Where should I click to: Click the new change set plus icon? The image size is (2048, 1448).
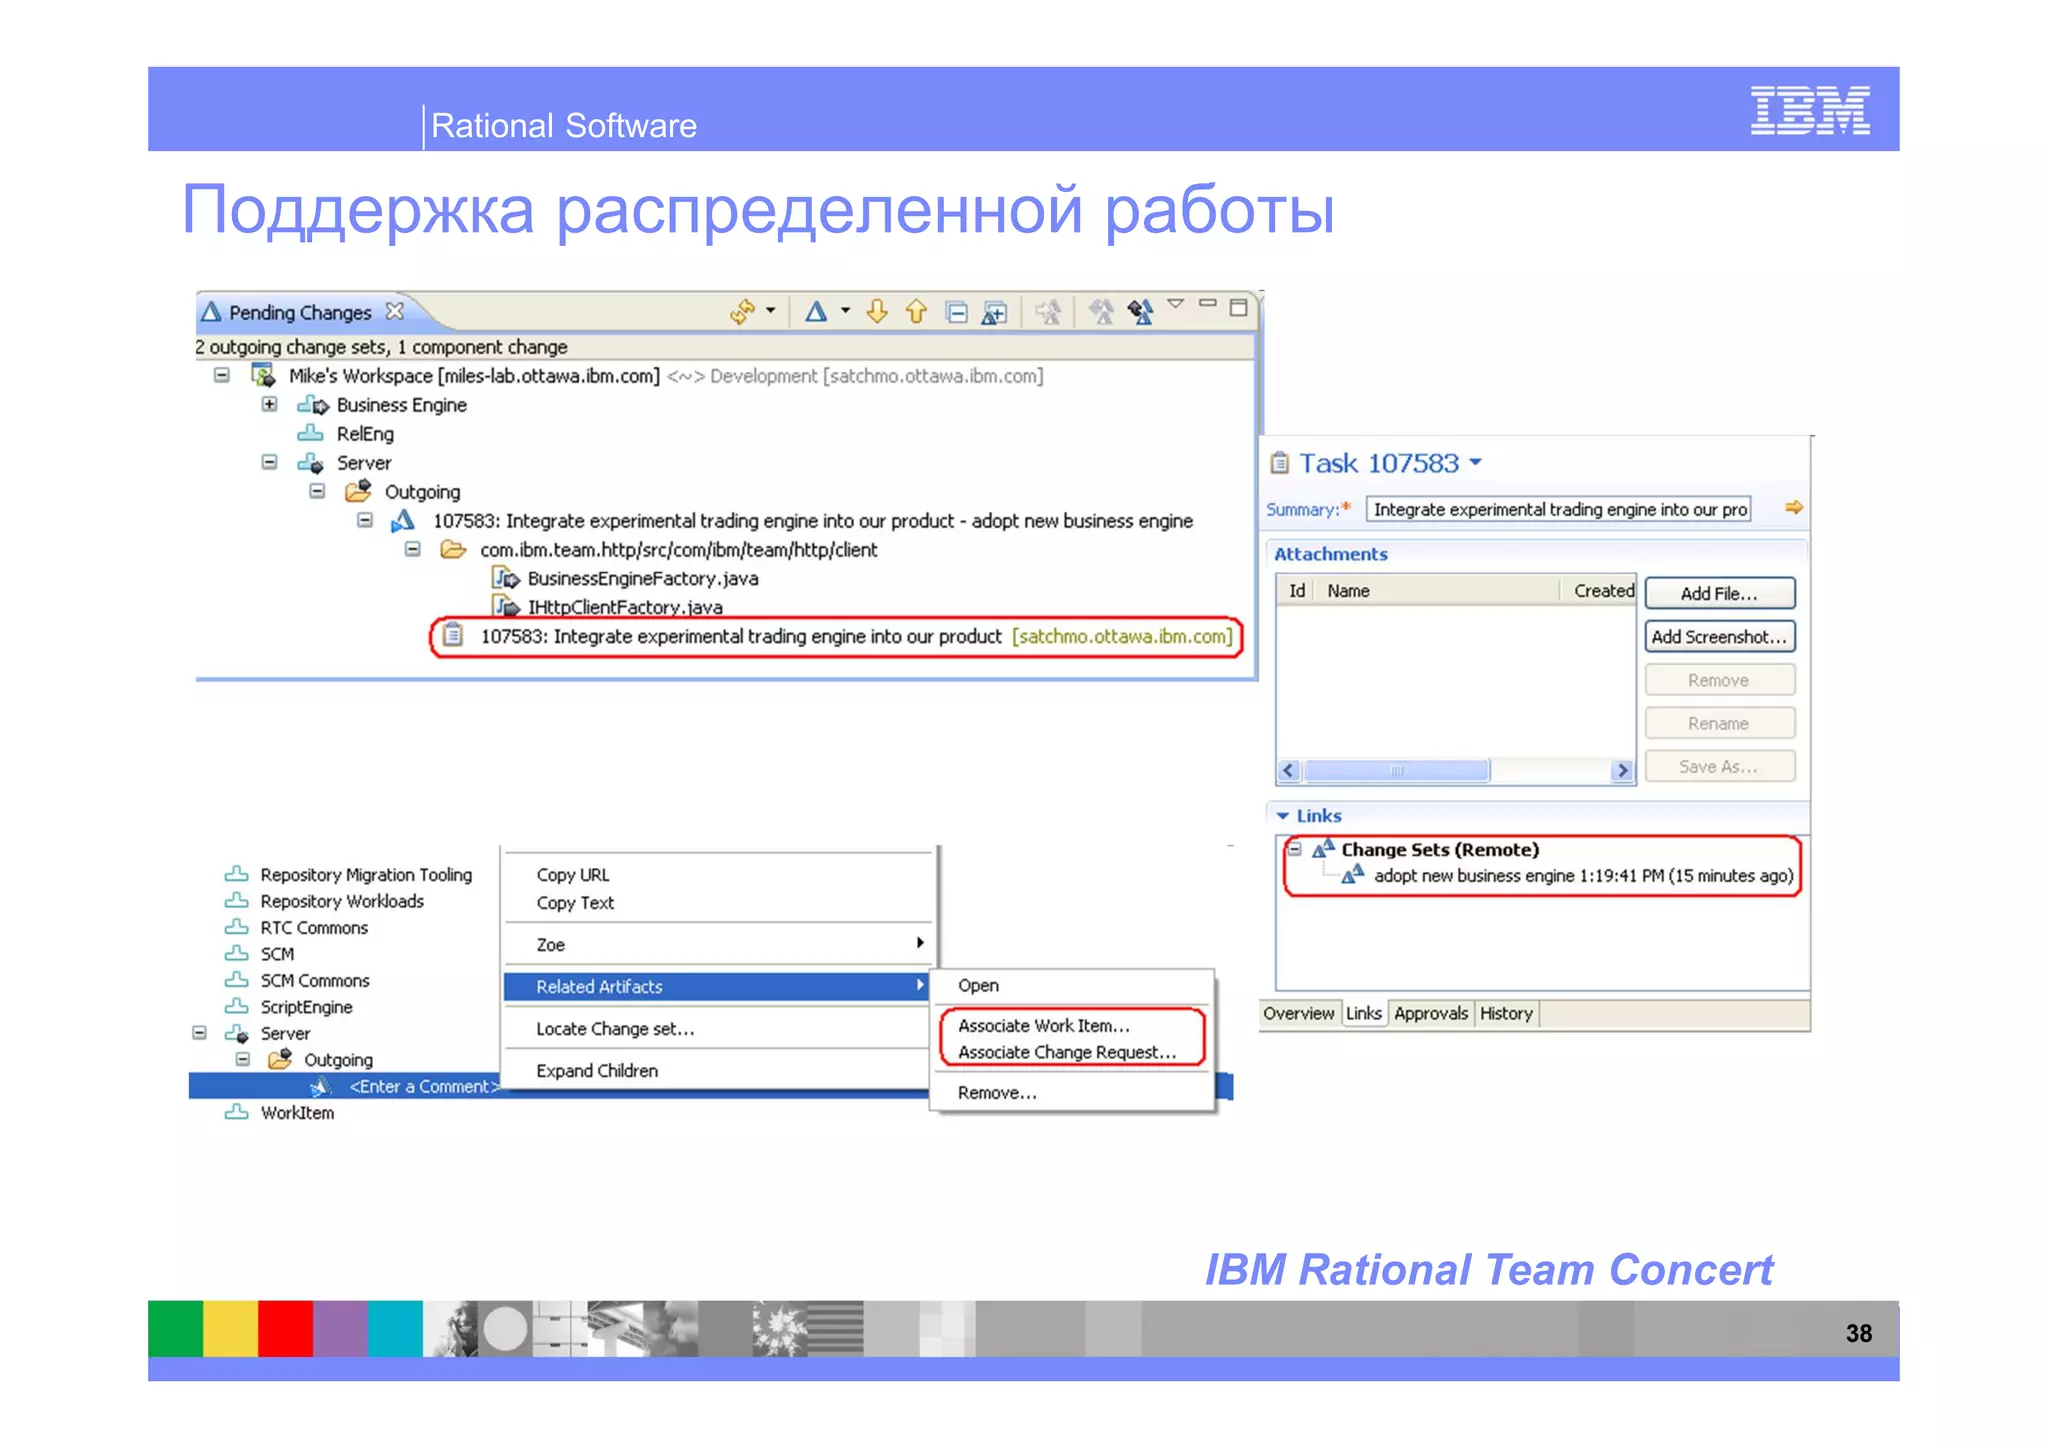994,313
